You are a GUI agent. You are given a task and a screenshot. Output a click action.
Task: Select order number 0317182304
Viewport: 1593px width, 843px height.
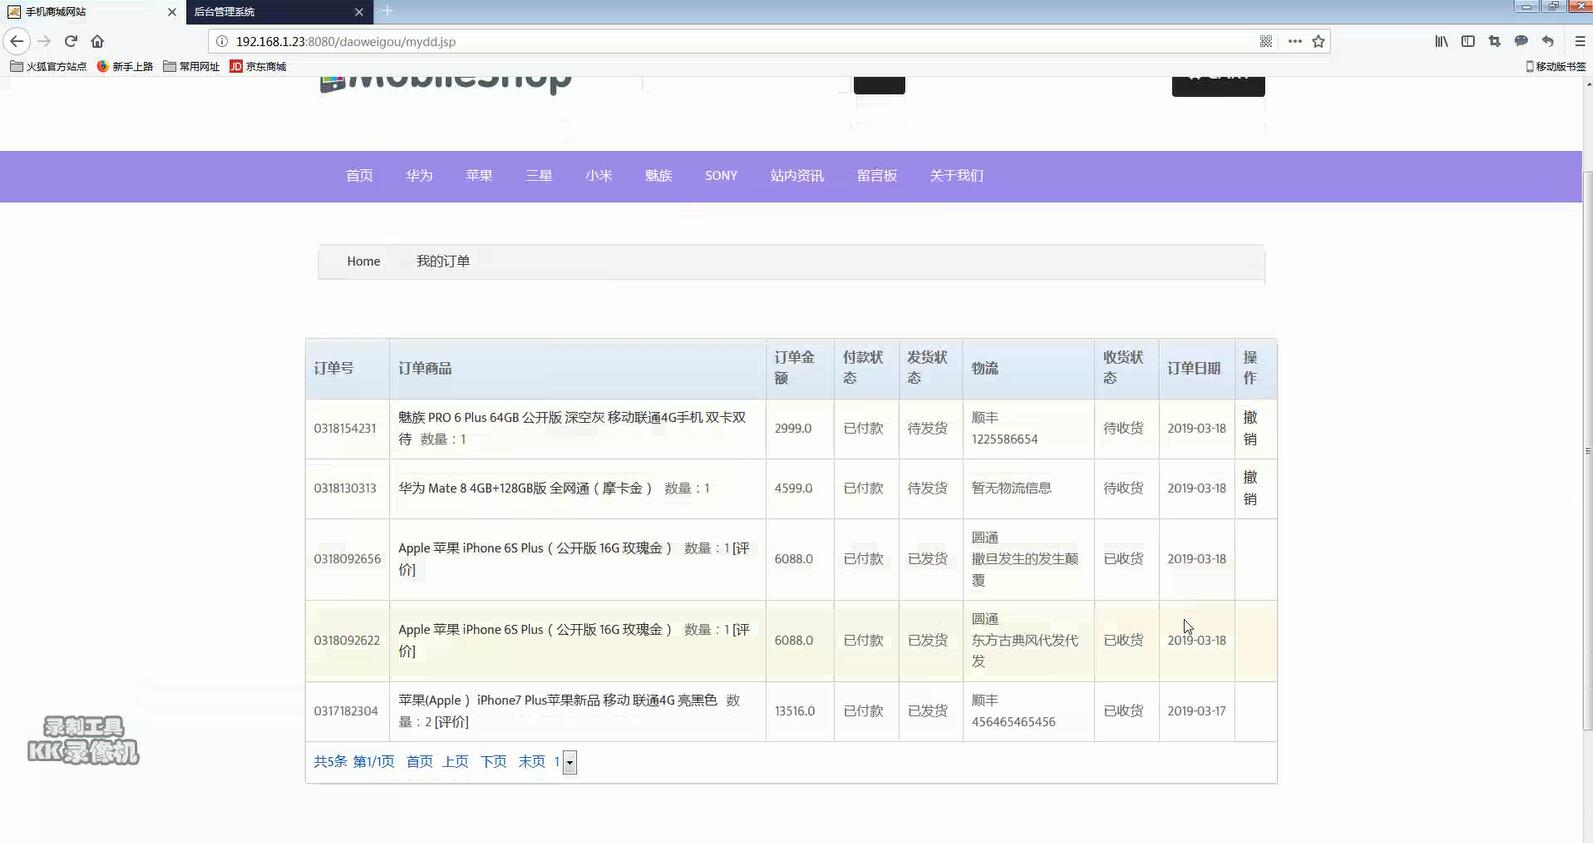(346, 711)
